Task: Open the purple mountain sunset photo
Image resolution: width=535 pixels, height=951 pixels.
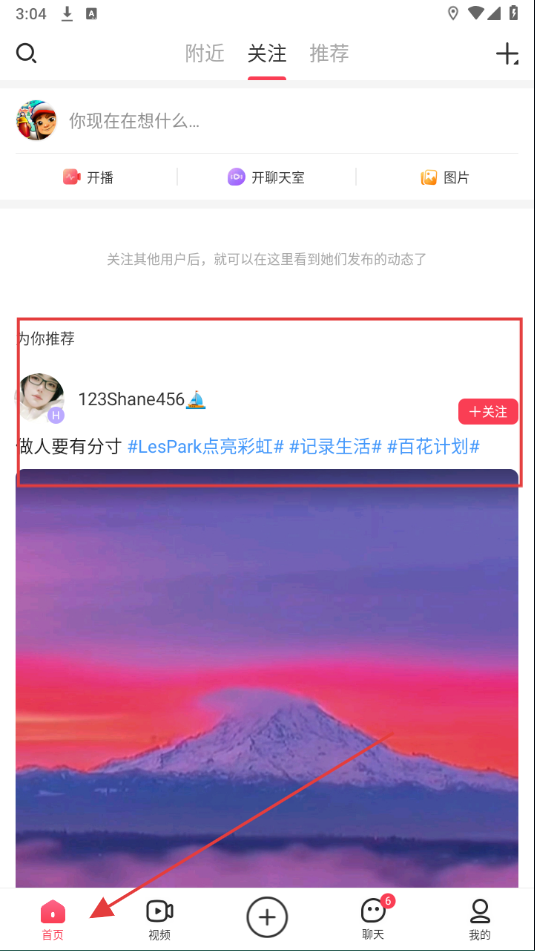Action: coord(267,678)
